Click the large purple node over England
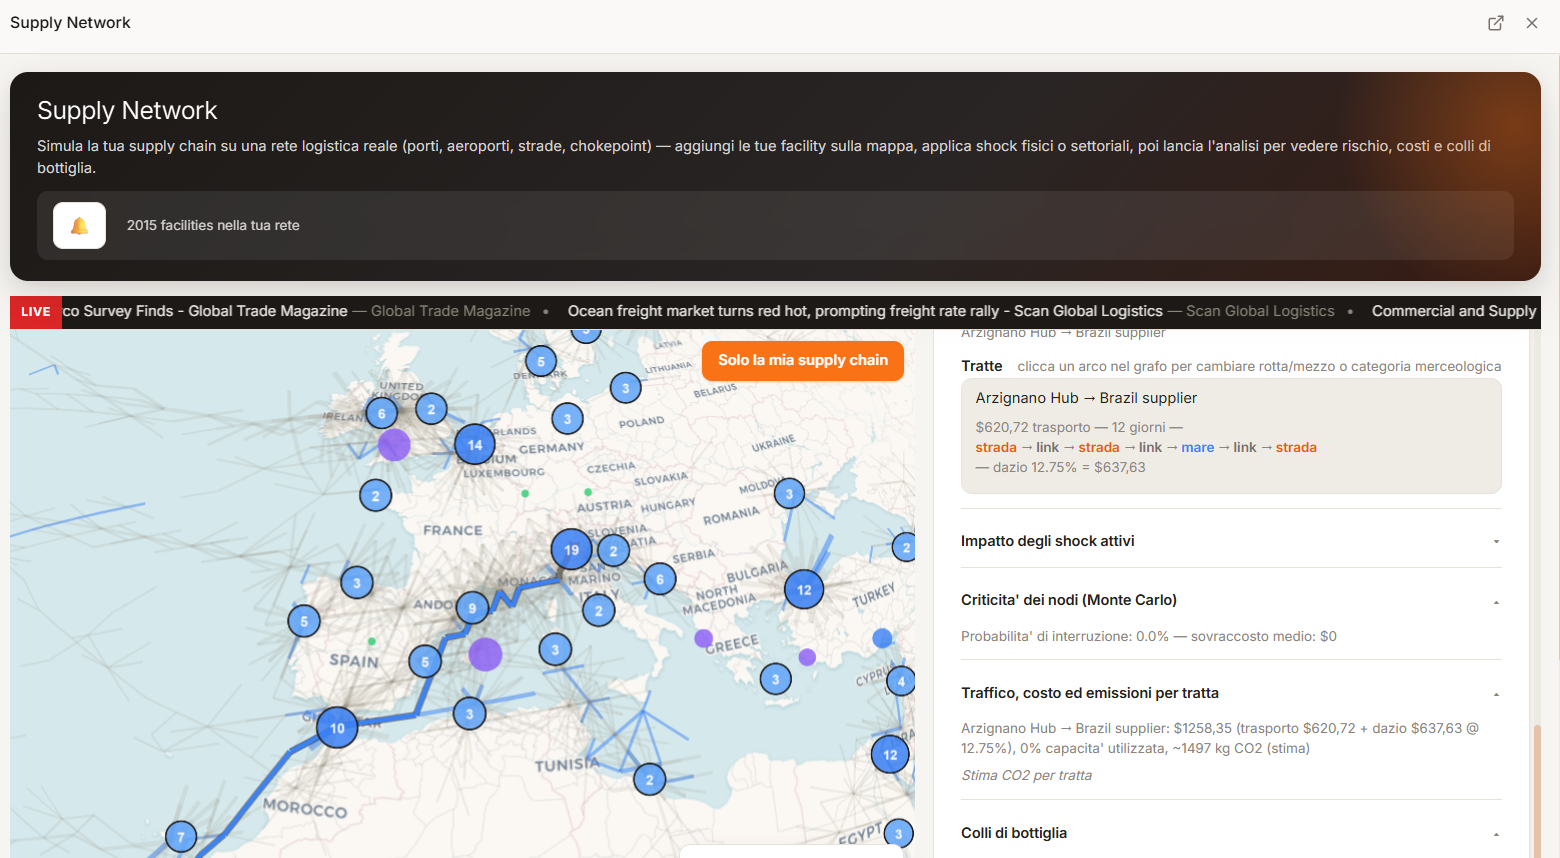1560x858 pixels. [394, 444]
